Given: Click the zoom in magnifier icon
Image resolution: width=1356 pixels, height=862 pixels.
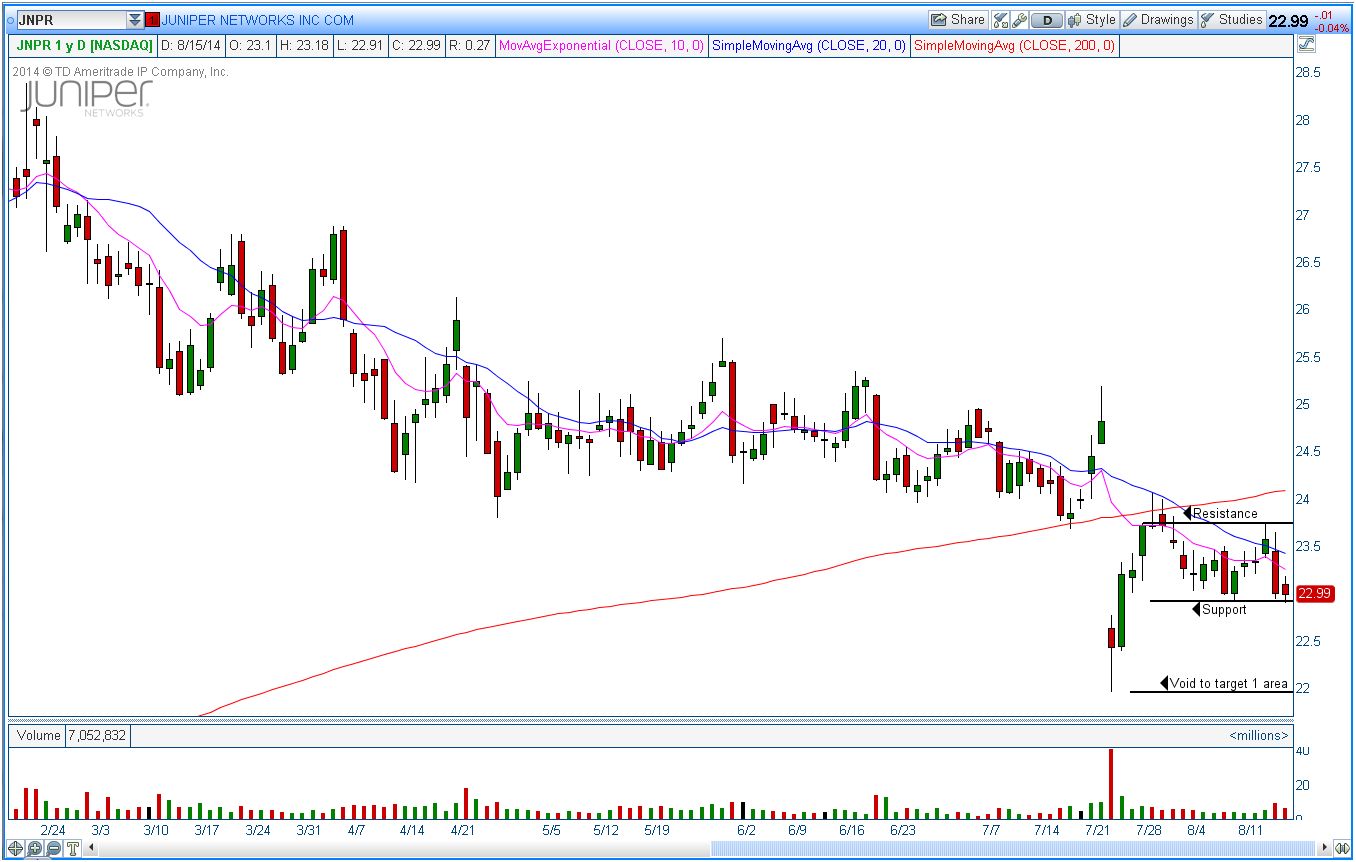Looking at the screenshot, I should coord(35,848).
